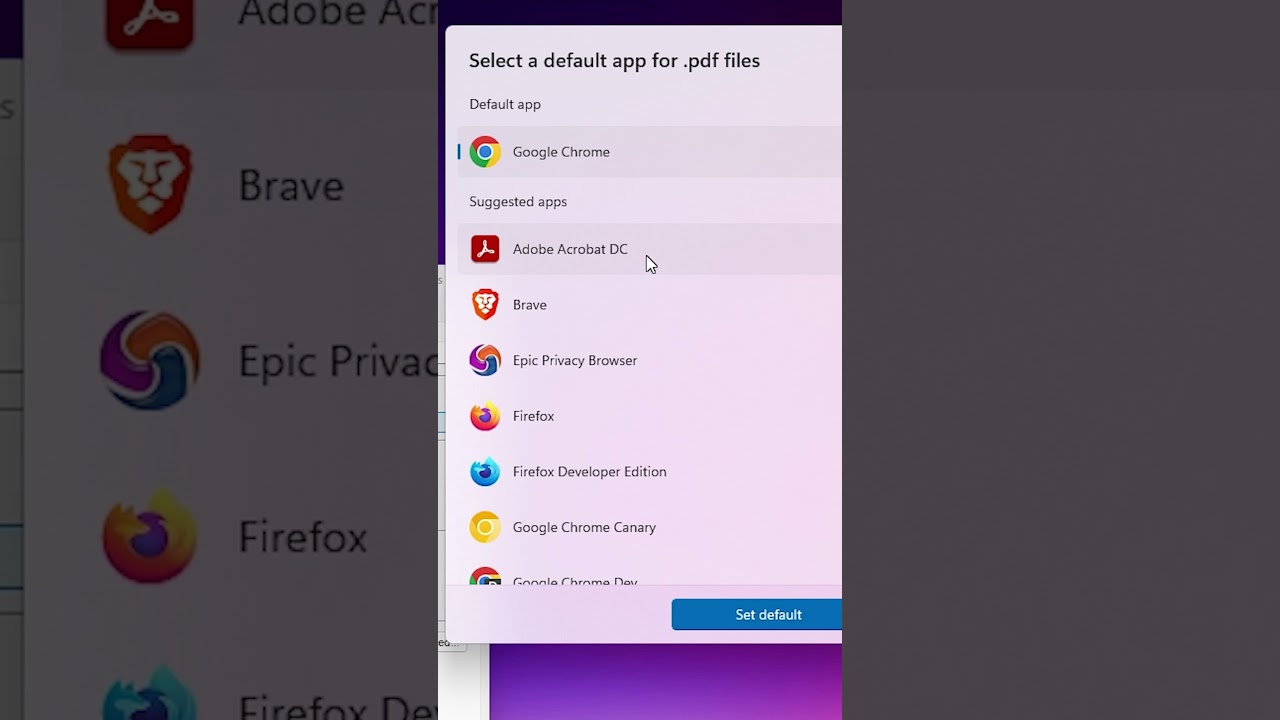
Task: Pick the 'Brave' text in suggested apps
Action: tap(530, 305)
